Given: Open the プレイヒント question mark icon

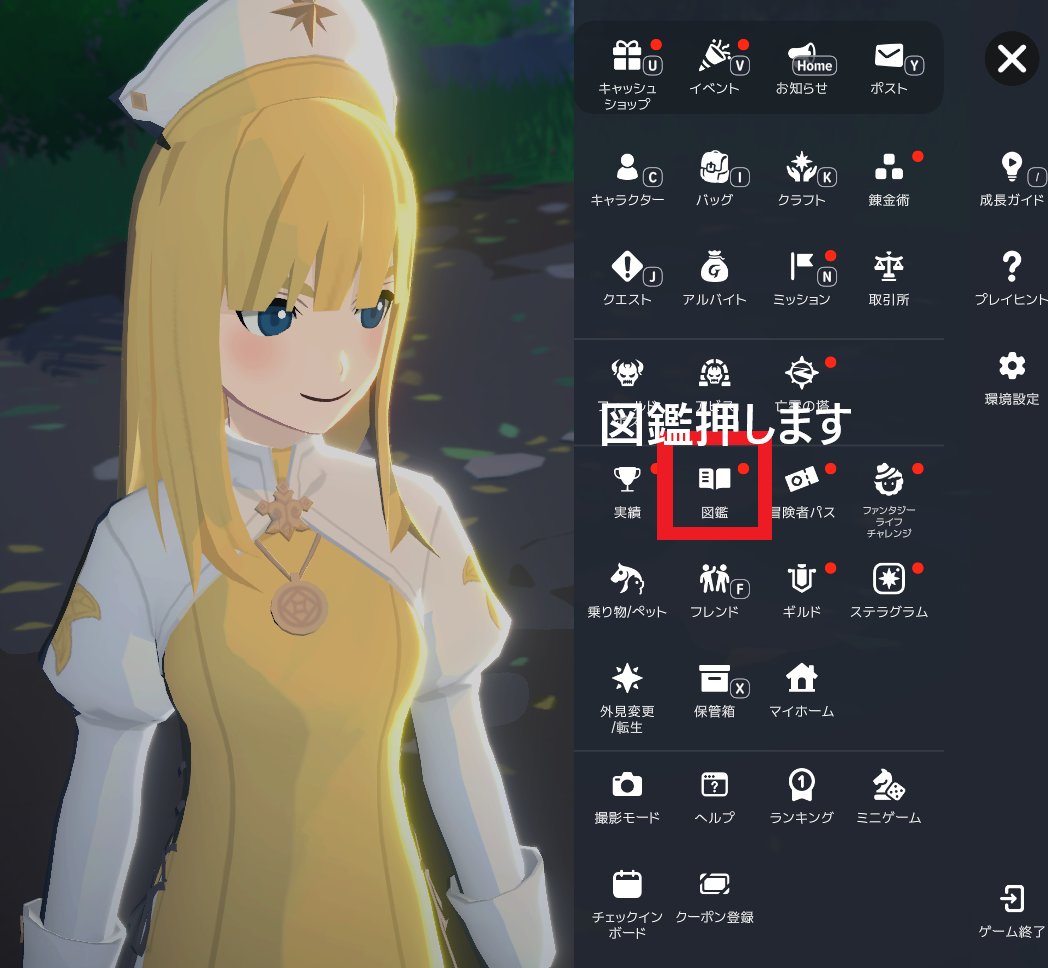Looking at the screenshot, I should (1012, 267).
